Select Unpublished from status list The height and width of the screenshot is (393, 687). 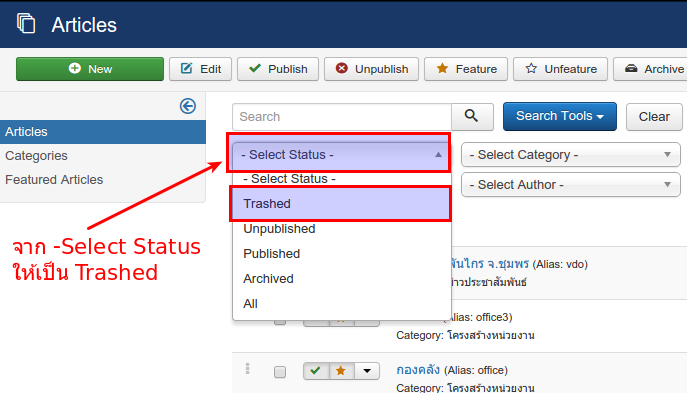point(342,229)
